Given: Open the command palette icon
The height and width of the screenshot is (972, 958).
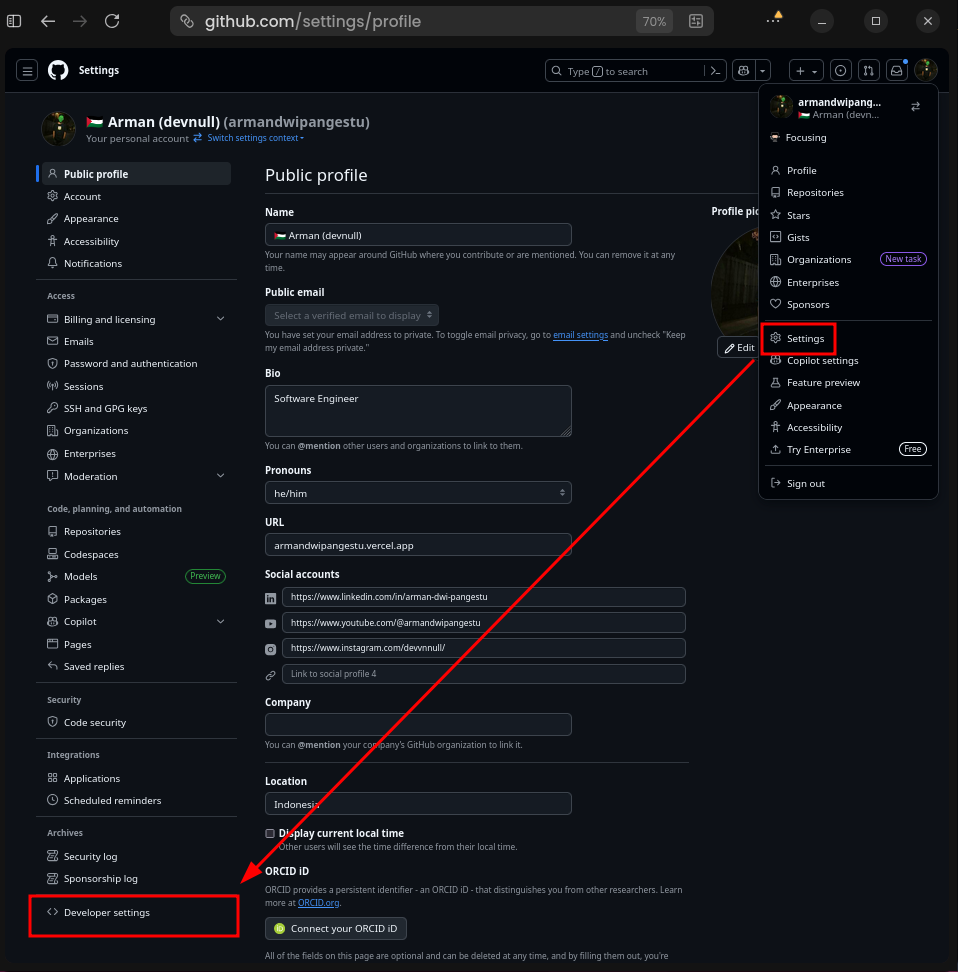Looking at the screenshot, I should pyautogui.click(x=715, y=71).
